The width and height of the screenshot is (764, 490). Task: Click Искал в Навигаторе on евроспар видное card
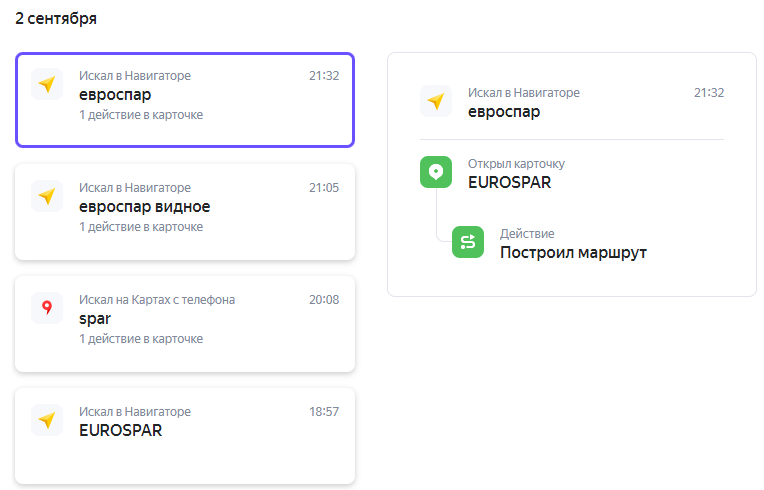click(x=135, y=188)
